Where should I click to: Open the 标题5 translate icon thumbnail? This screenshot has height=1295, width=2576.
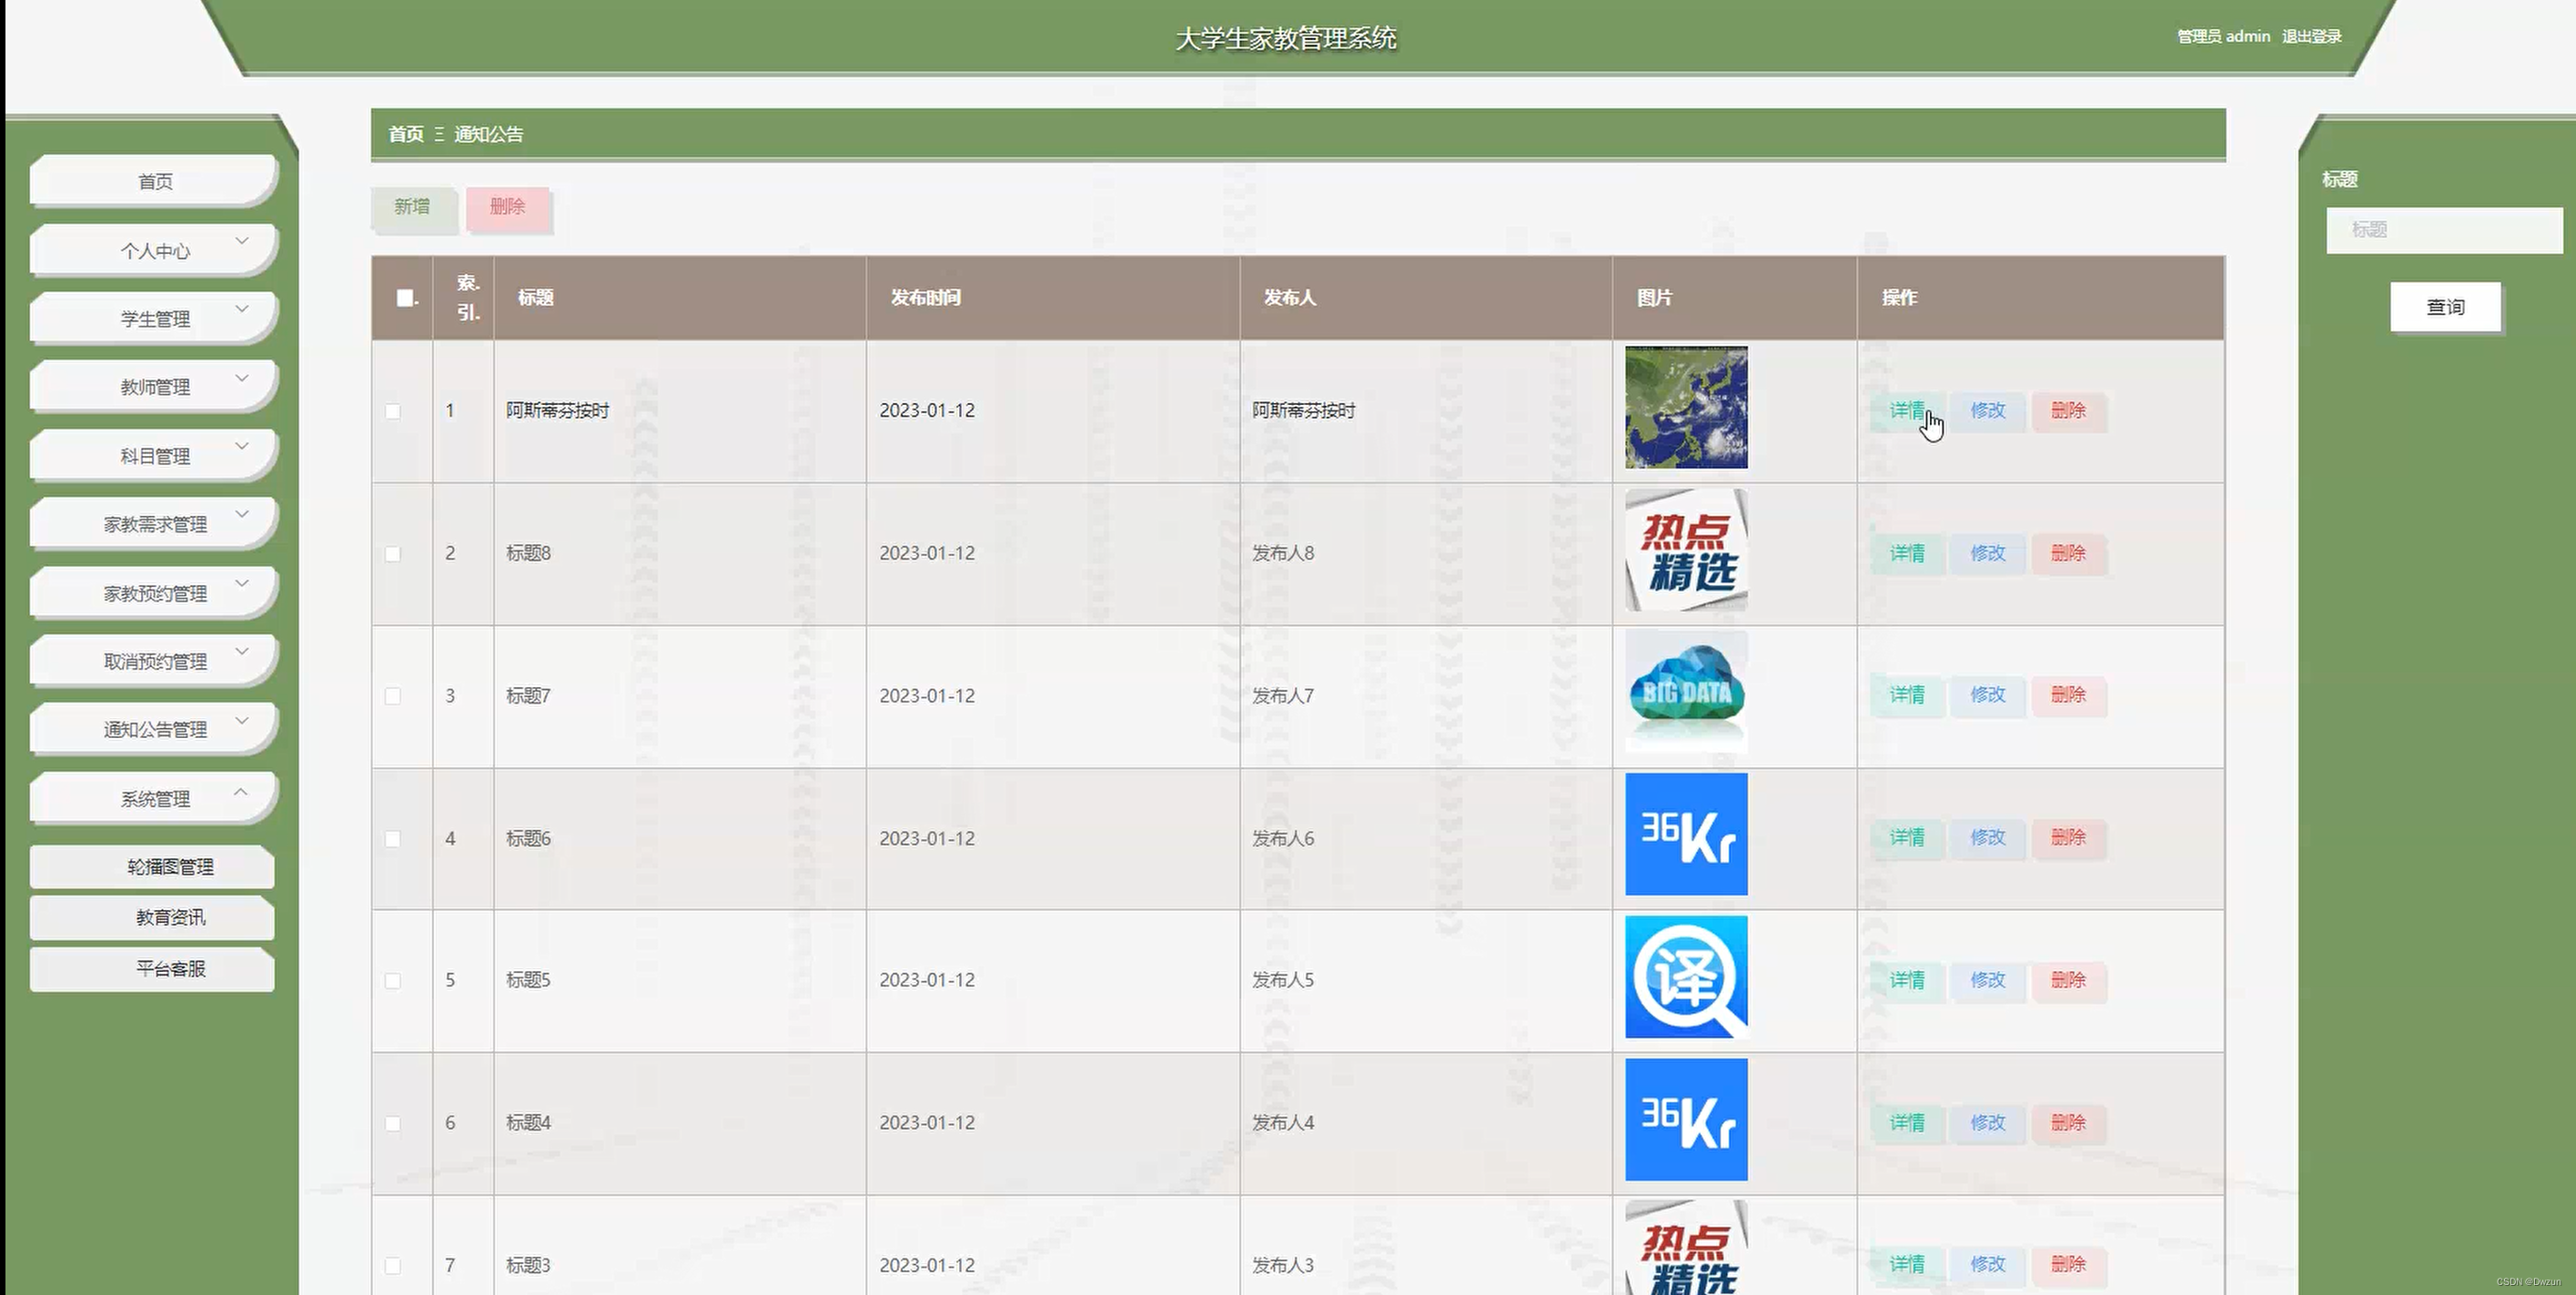click(1686, 977)
